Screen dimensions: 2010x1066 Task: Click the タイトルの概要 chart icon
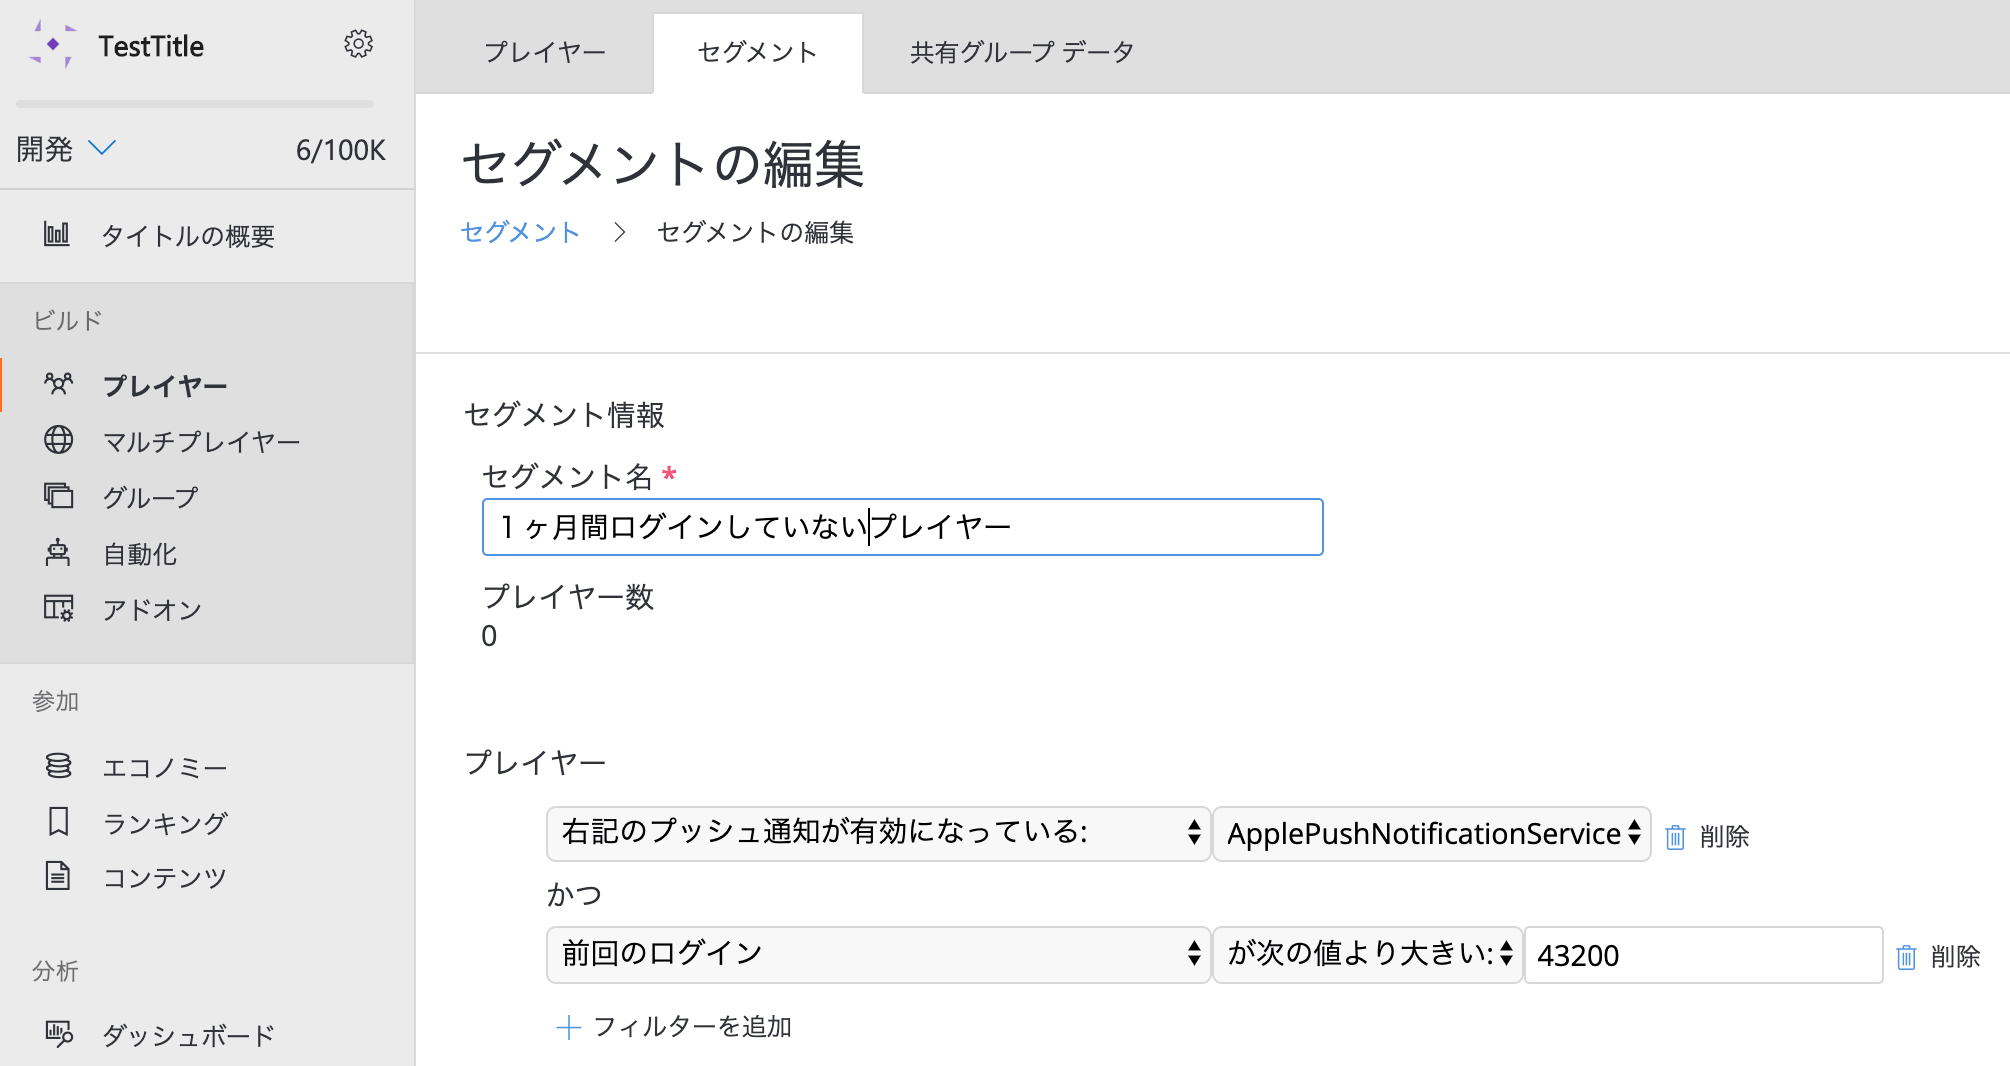click(x=57, y=234)
